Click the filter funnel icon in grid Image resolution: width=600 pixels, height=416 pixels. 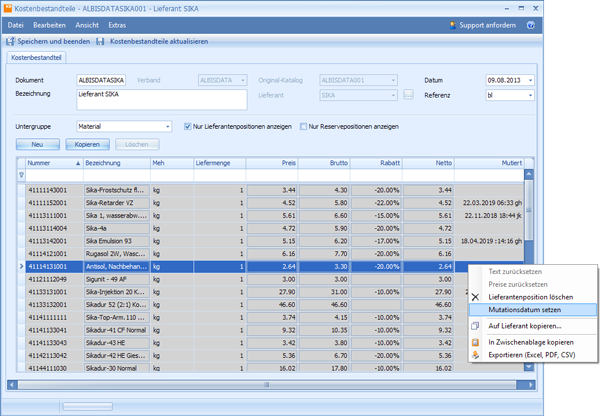coord(21,175)
